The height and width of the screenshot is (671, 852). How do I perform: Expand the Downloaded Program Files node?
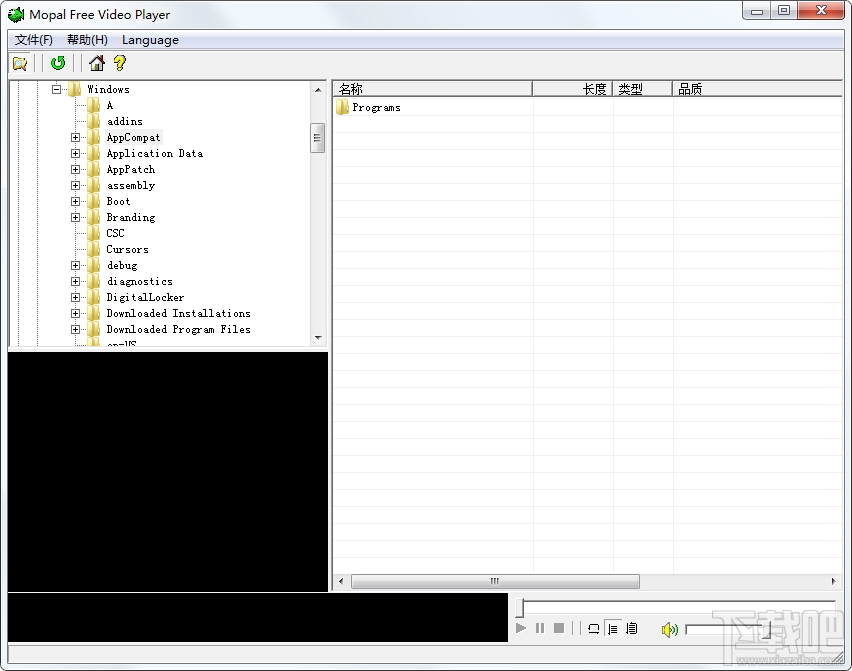pyautogui.click(x=76, y=329)
